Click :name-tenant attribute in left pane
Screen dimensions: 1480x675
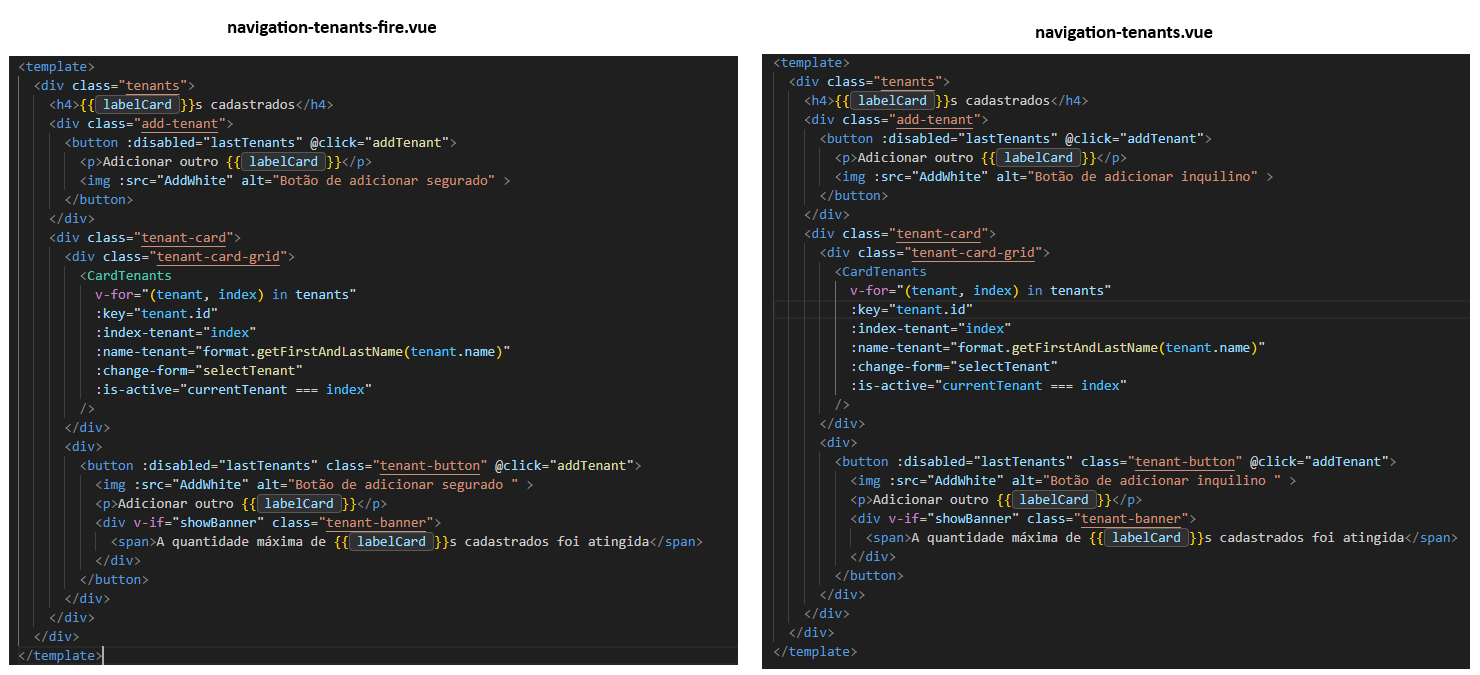click(142, 352)
